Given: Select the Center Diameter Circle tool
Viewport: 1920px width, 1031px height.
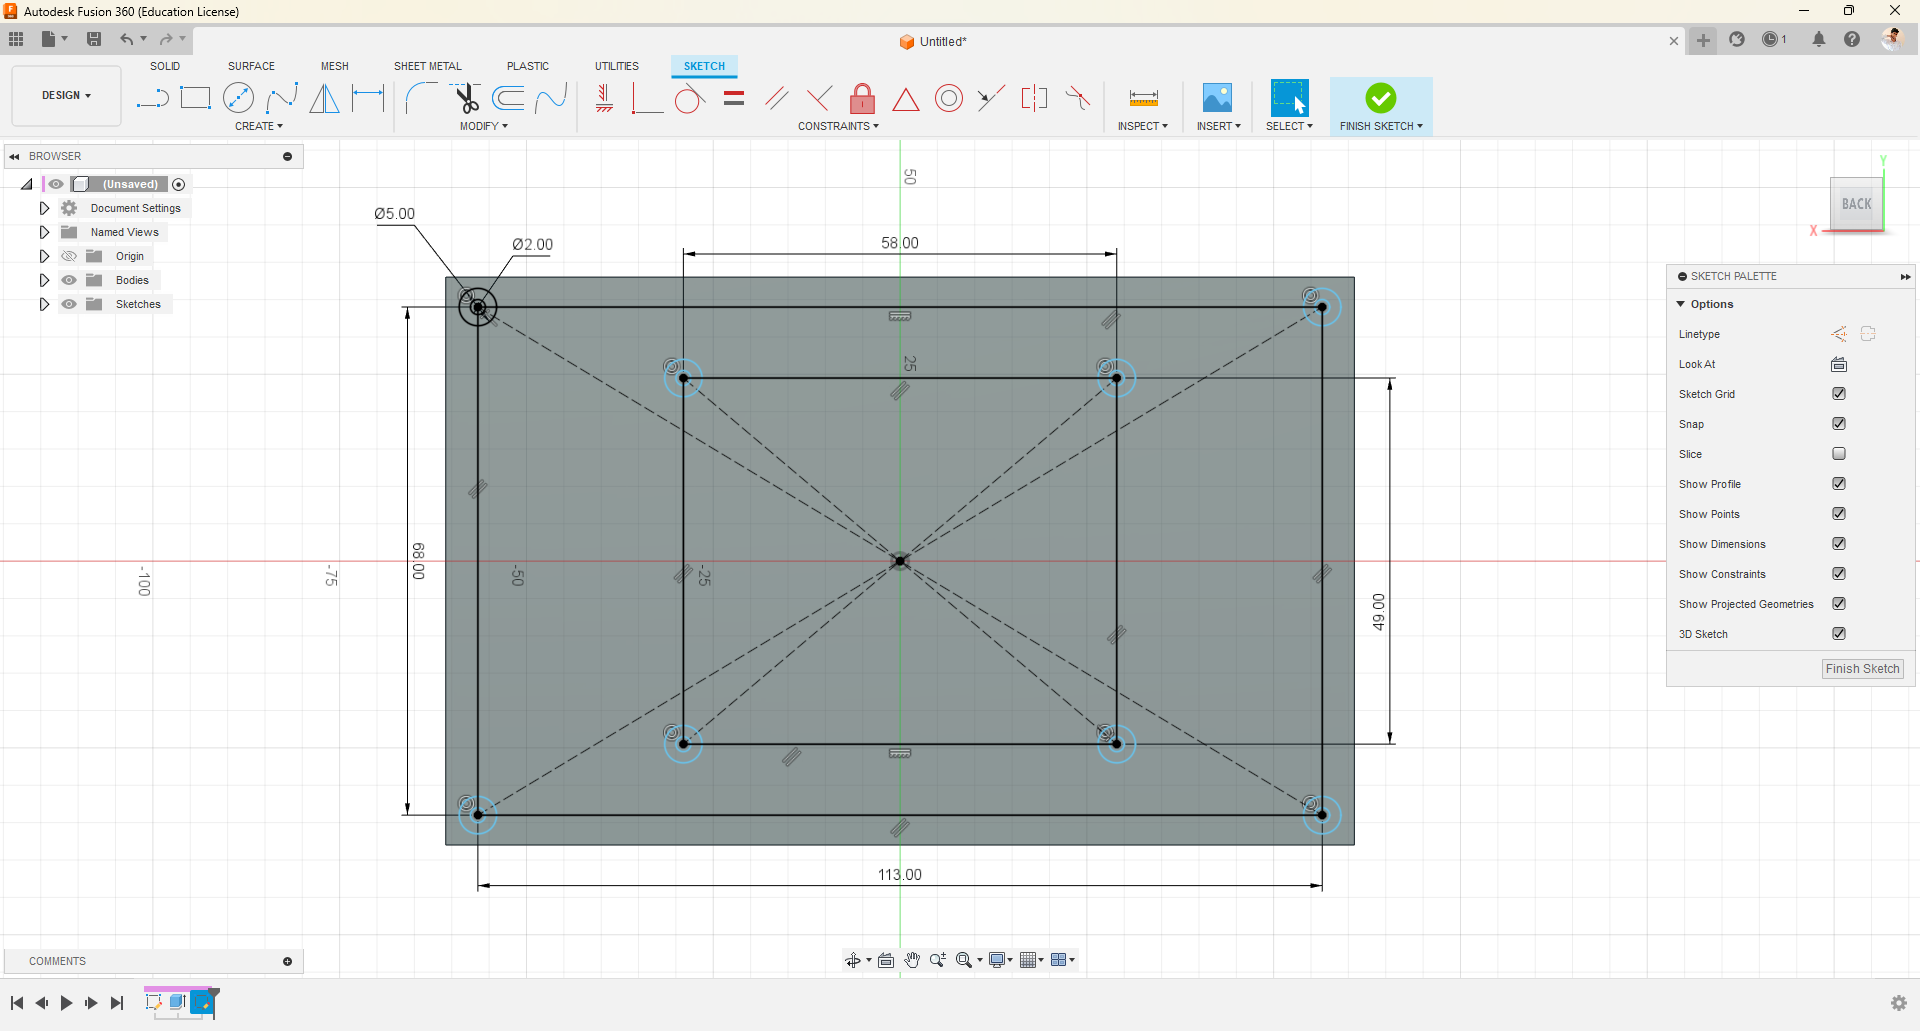Looking at the screenshot, I should click(238, 98).
